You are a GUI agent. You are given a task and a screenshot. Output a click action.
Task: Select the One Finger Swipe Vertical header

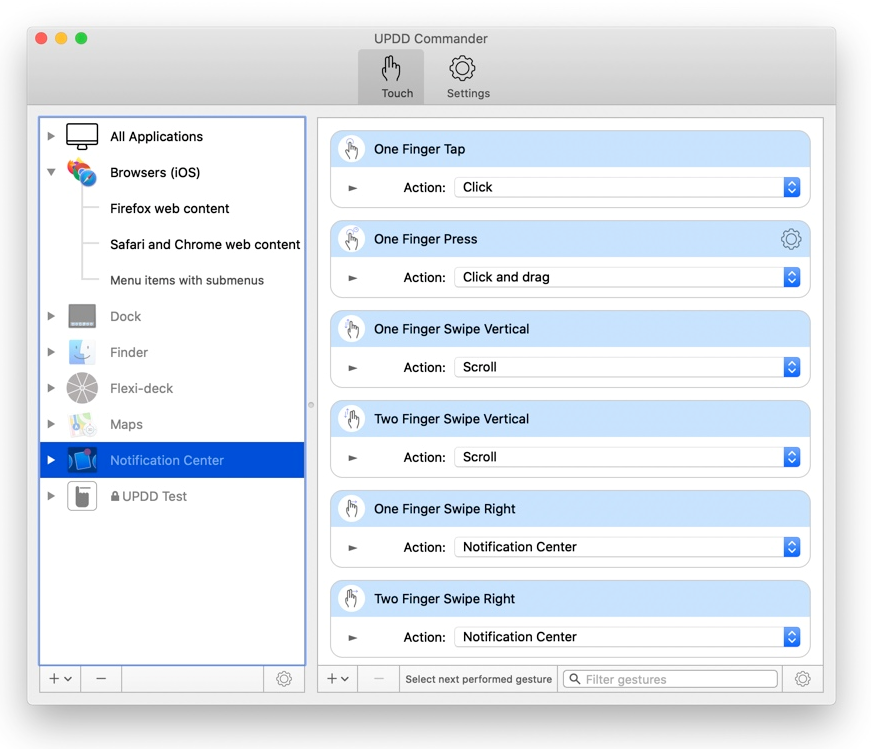pos(570,329)
